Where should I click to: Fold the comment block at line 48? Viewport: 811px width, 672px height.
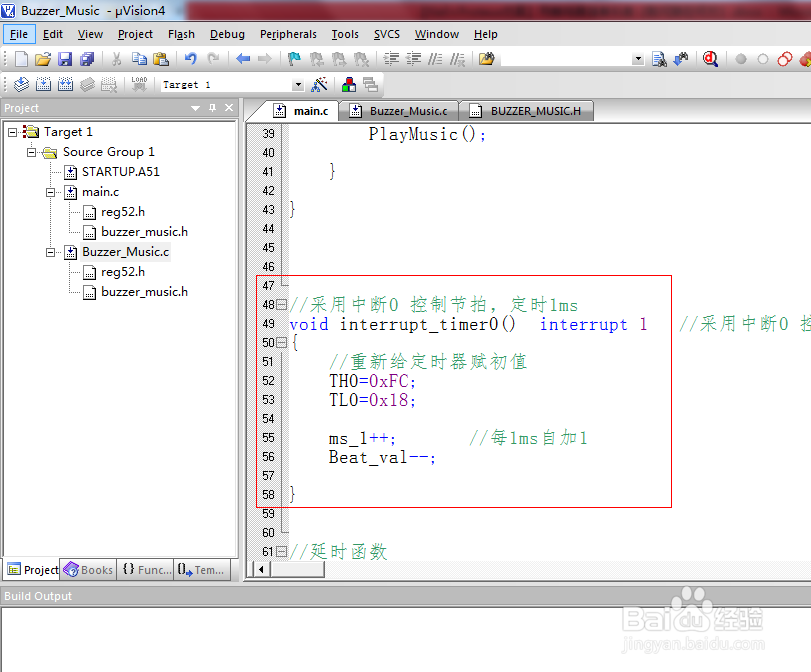281,305
